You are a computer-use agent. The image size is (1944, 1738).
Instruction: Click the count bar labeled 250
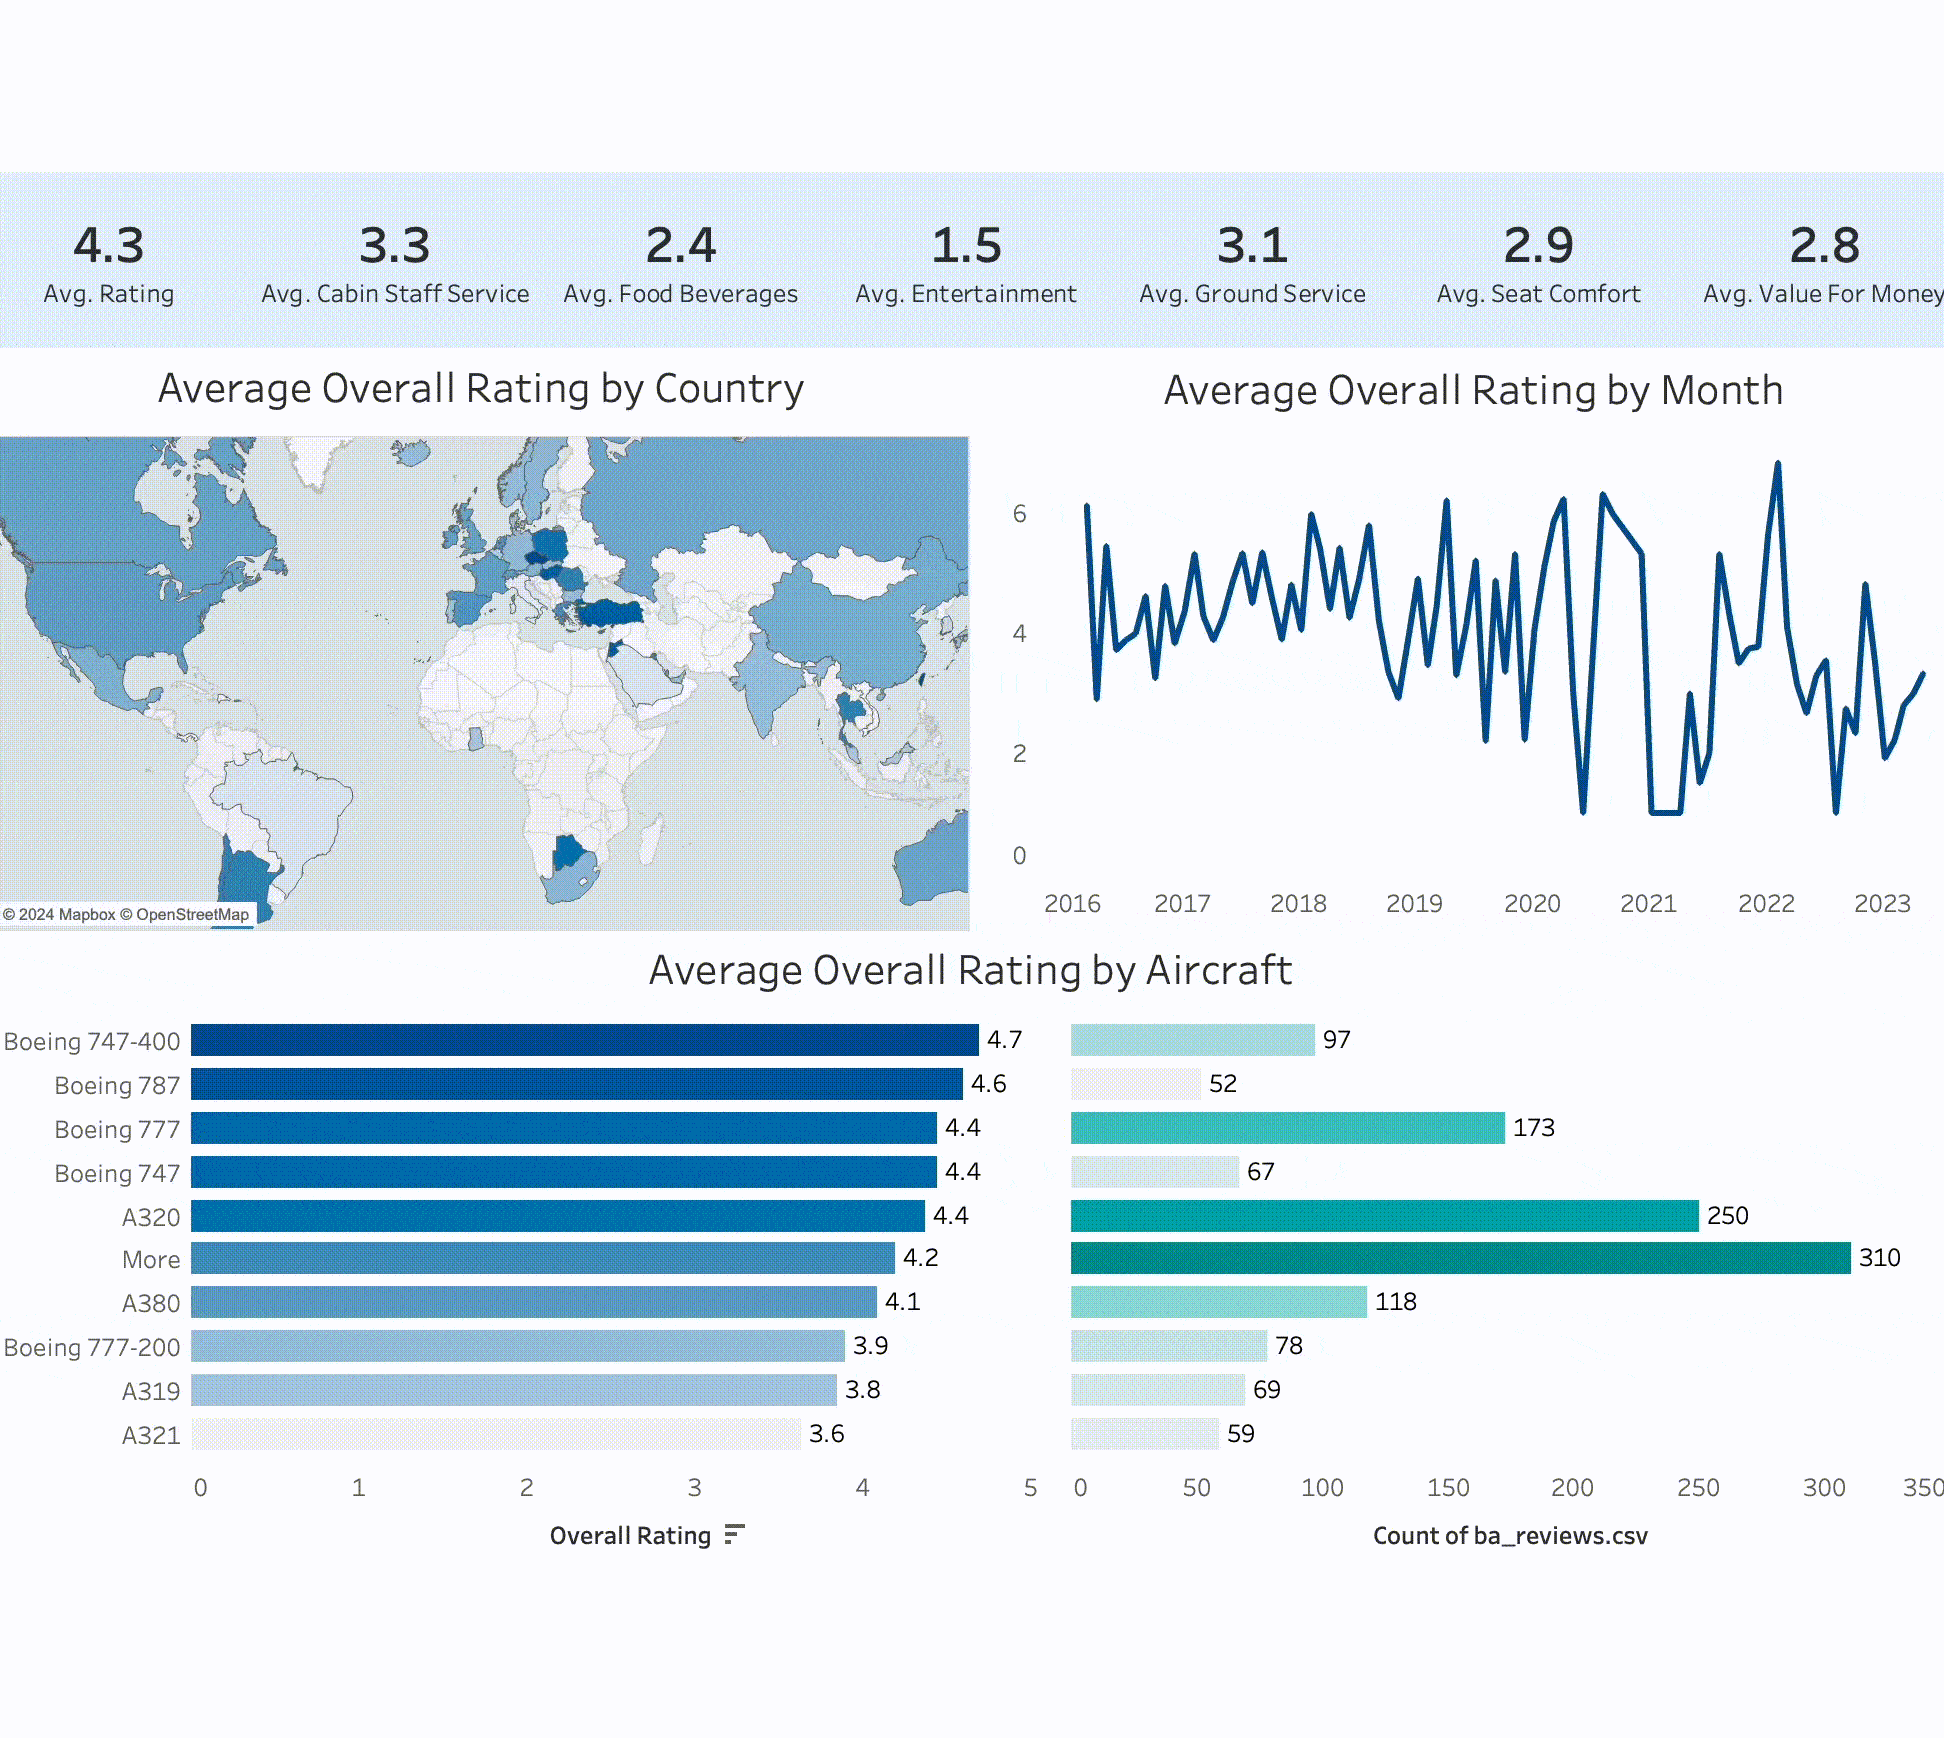click(x=1385, y=1216)
